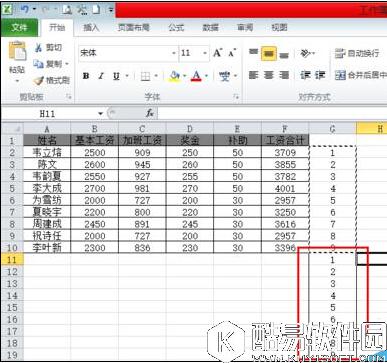Select row 11 header
Screen dimensions: 387x363
click(x=12, y=259)
